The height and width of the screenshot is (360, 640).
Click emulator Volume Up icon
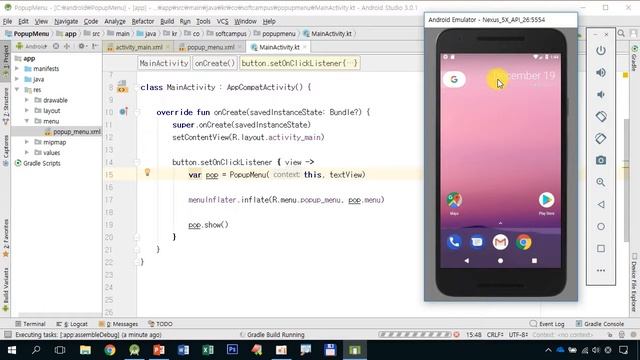click(600, 73)
